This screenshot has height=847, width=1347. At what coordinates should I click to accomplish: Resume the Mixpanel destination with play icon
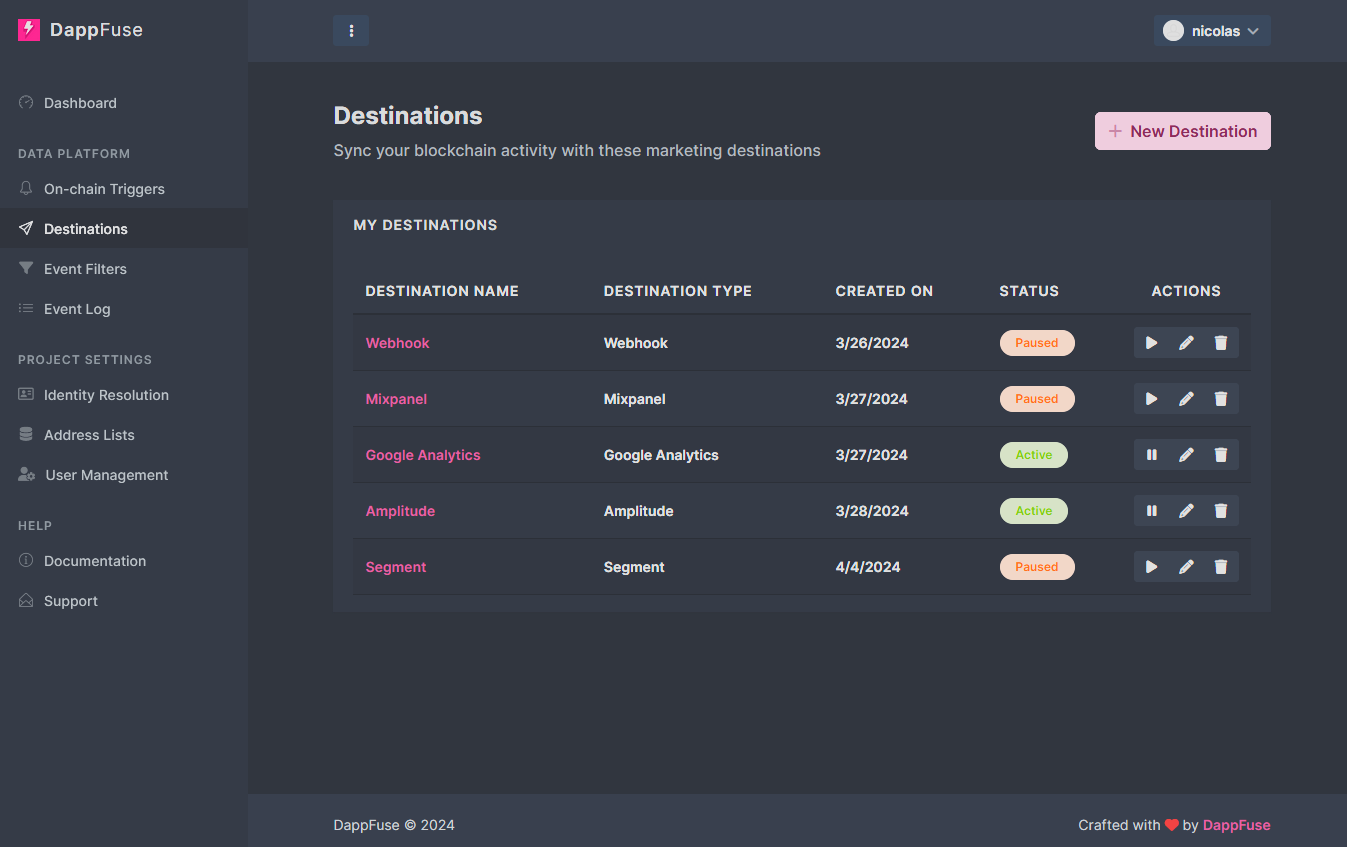(x=1152, y=399)
